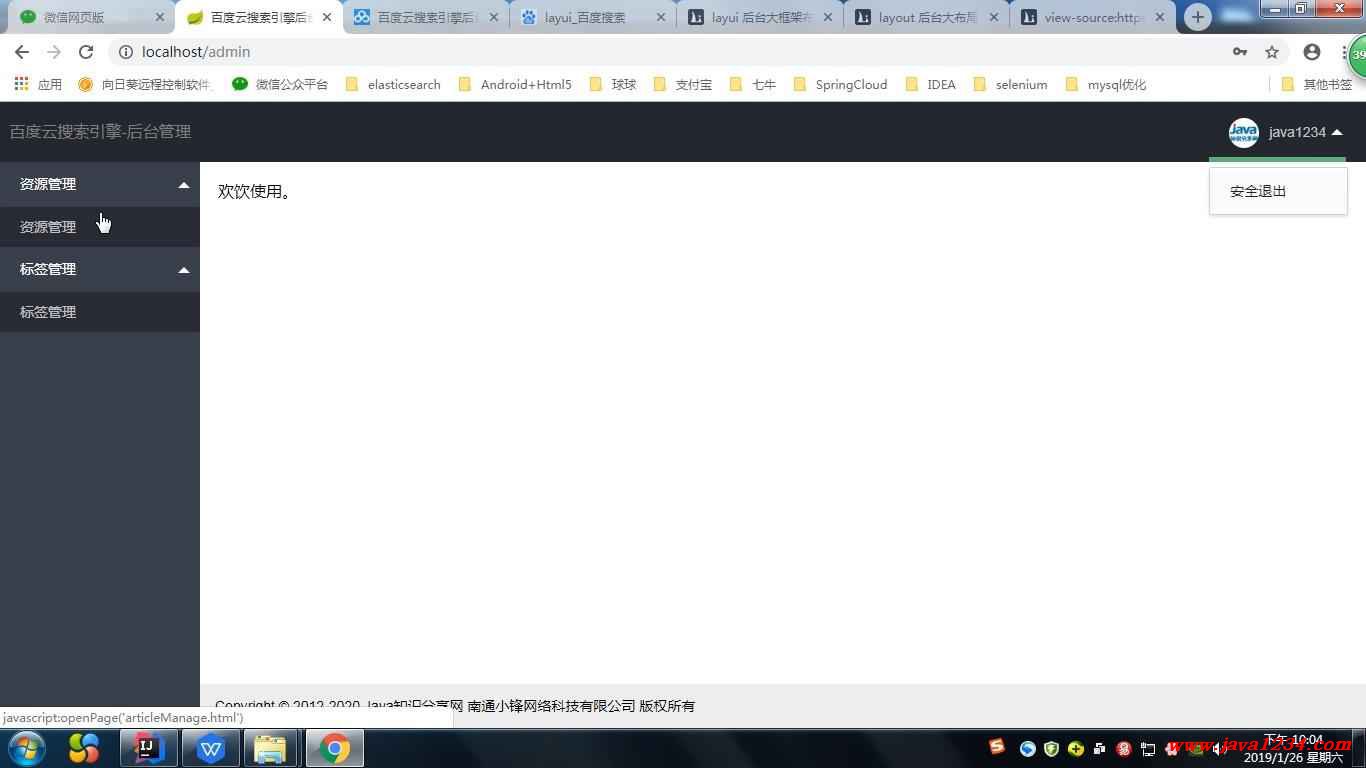This screenshot has width=1366, height=768.
Task: Click the site info icon in address bar
Action: coord(125,52)
